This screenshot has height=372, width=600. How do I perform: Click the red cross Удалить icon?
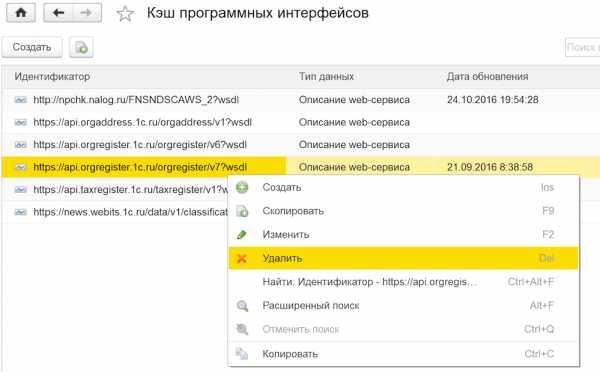(241, 258)
